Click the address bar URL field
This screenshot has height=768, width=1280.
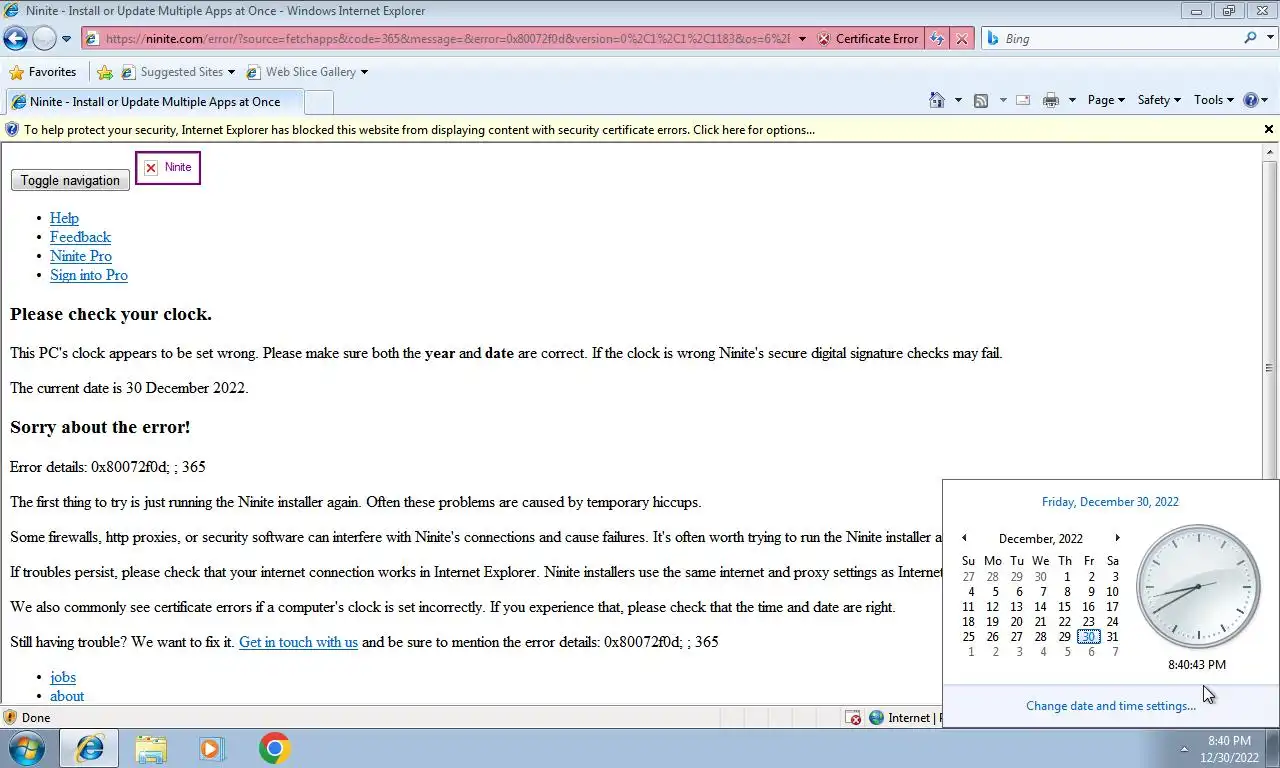point(446,39)
